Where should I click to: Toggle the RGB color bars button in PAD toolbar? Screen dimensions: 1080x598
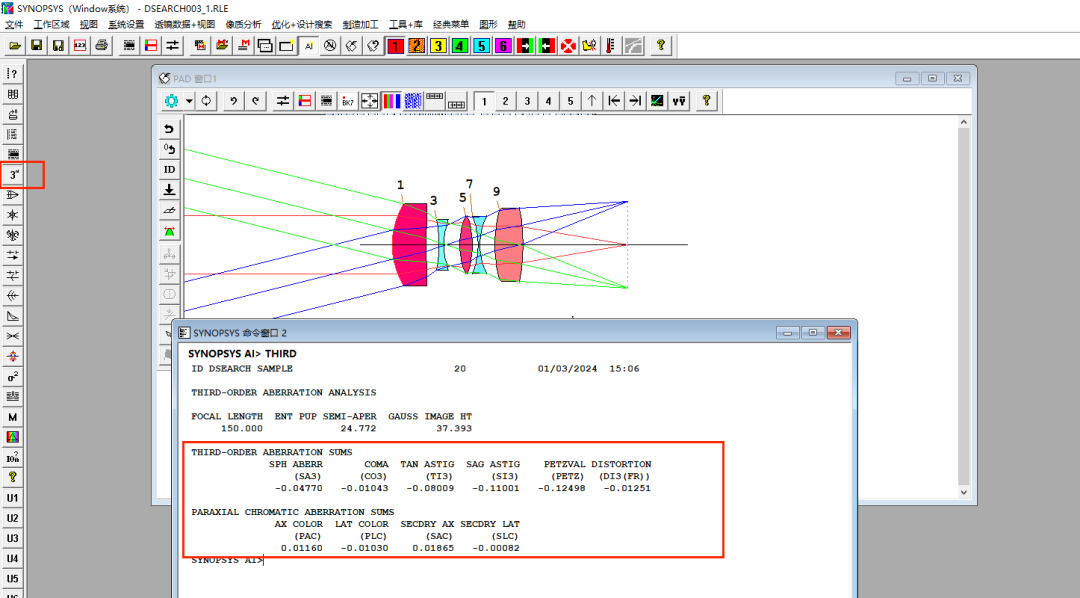point(391,101)
